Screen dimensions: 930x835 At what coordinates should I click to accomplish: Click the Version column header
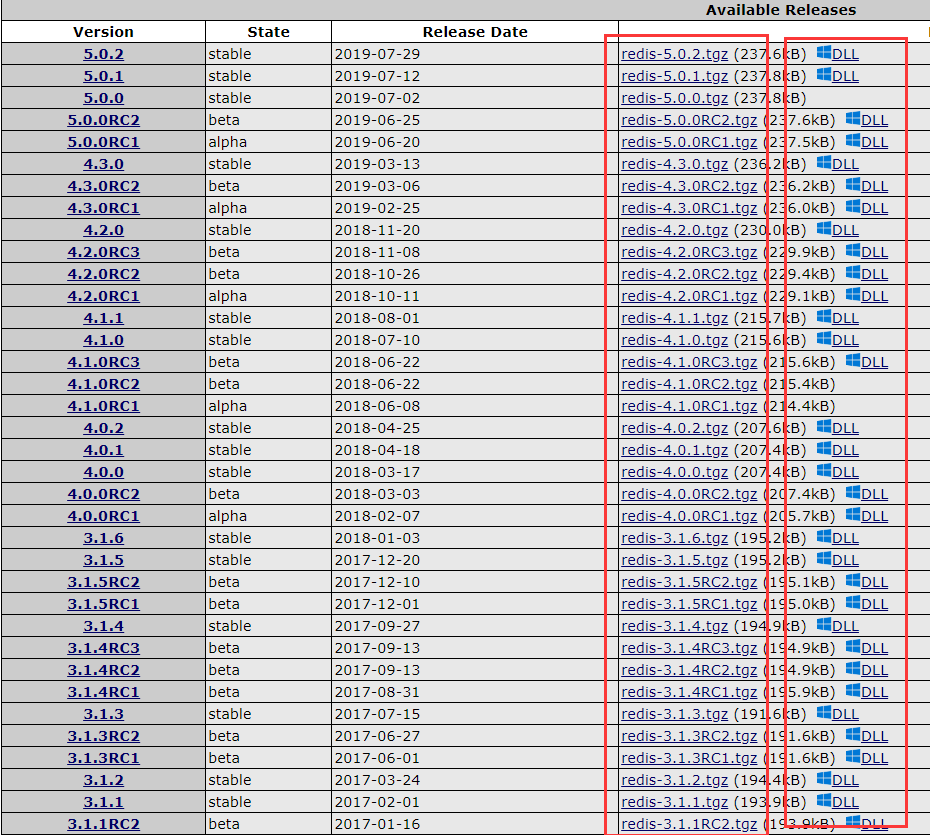103,31
